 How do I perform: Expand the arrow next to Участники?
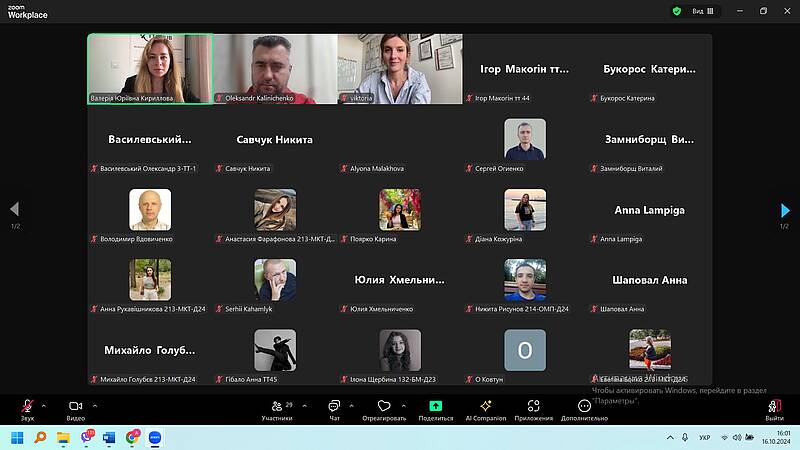pos(305,406)
